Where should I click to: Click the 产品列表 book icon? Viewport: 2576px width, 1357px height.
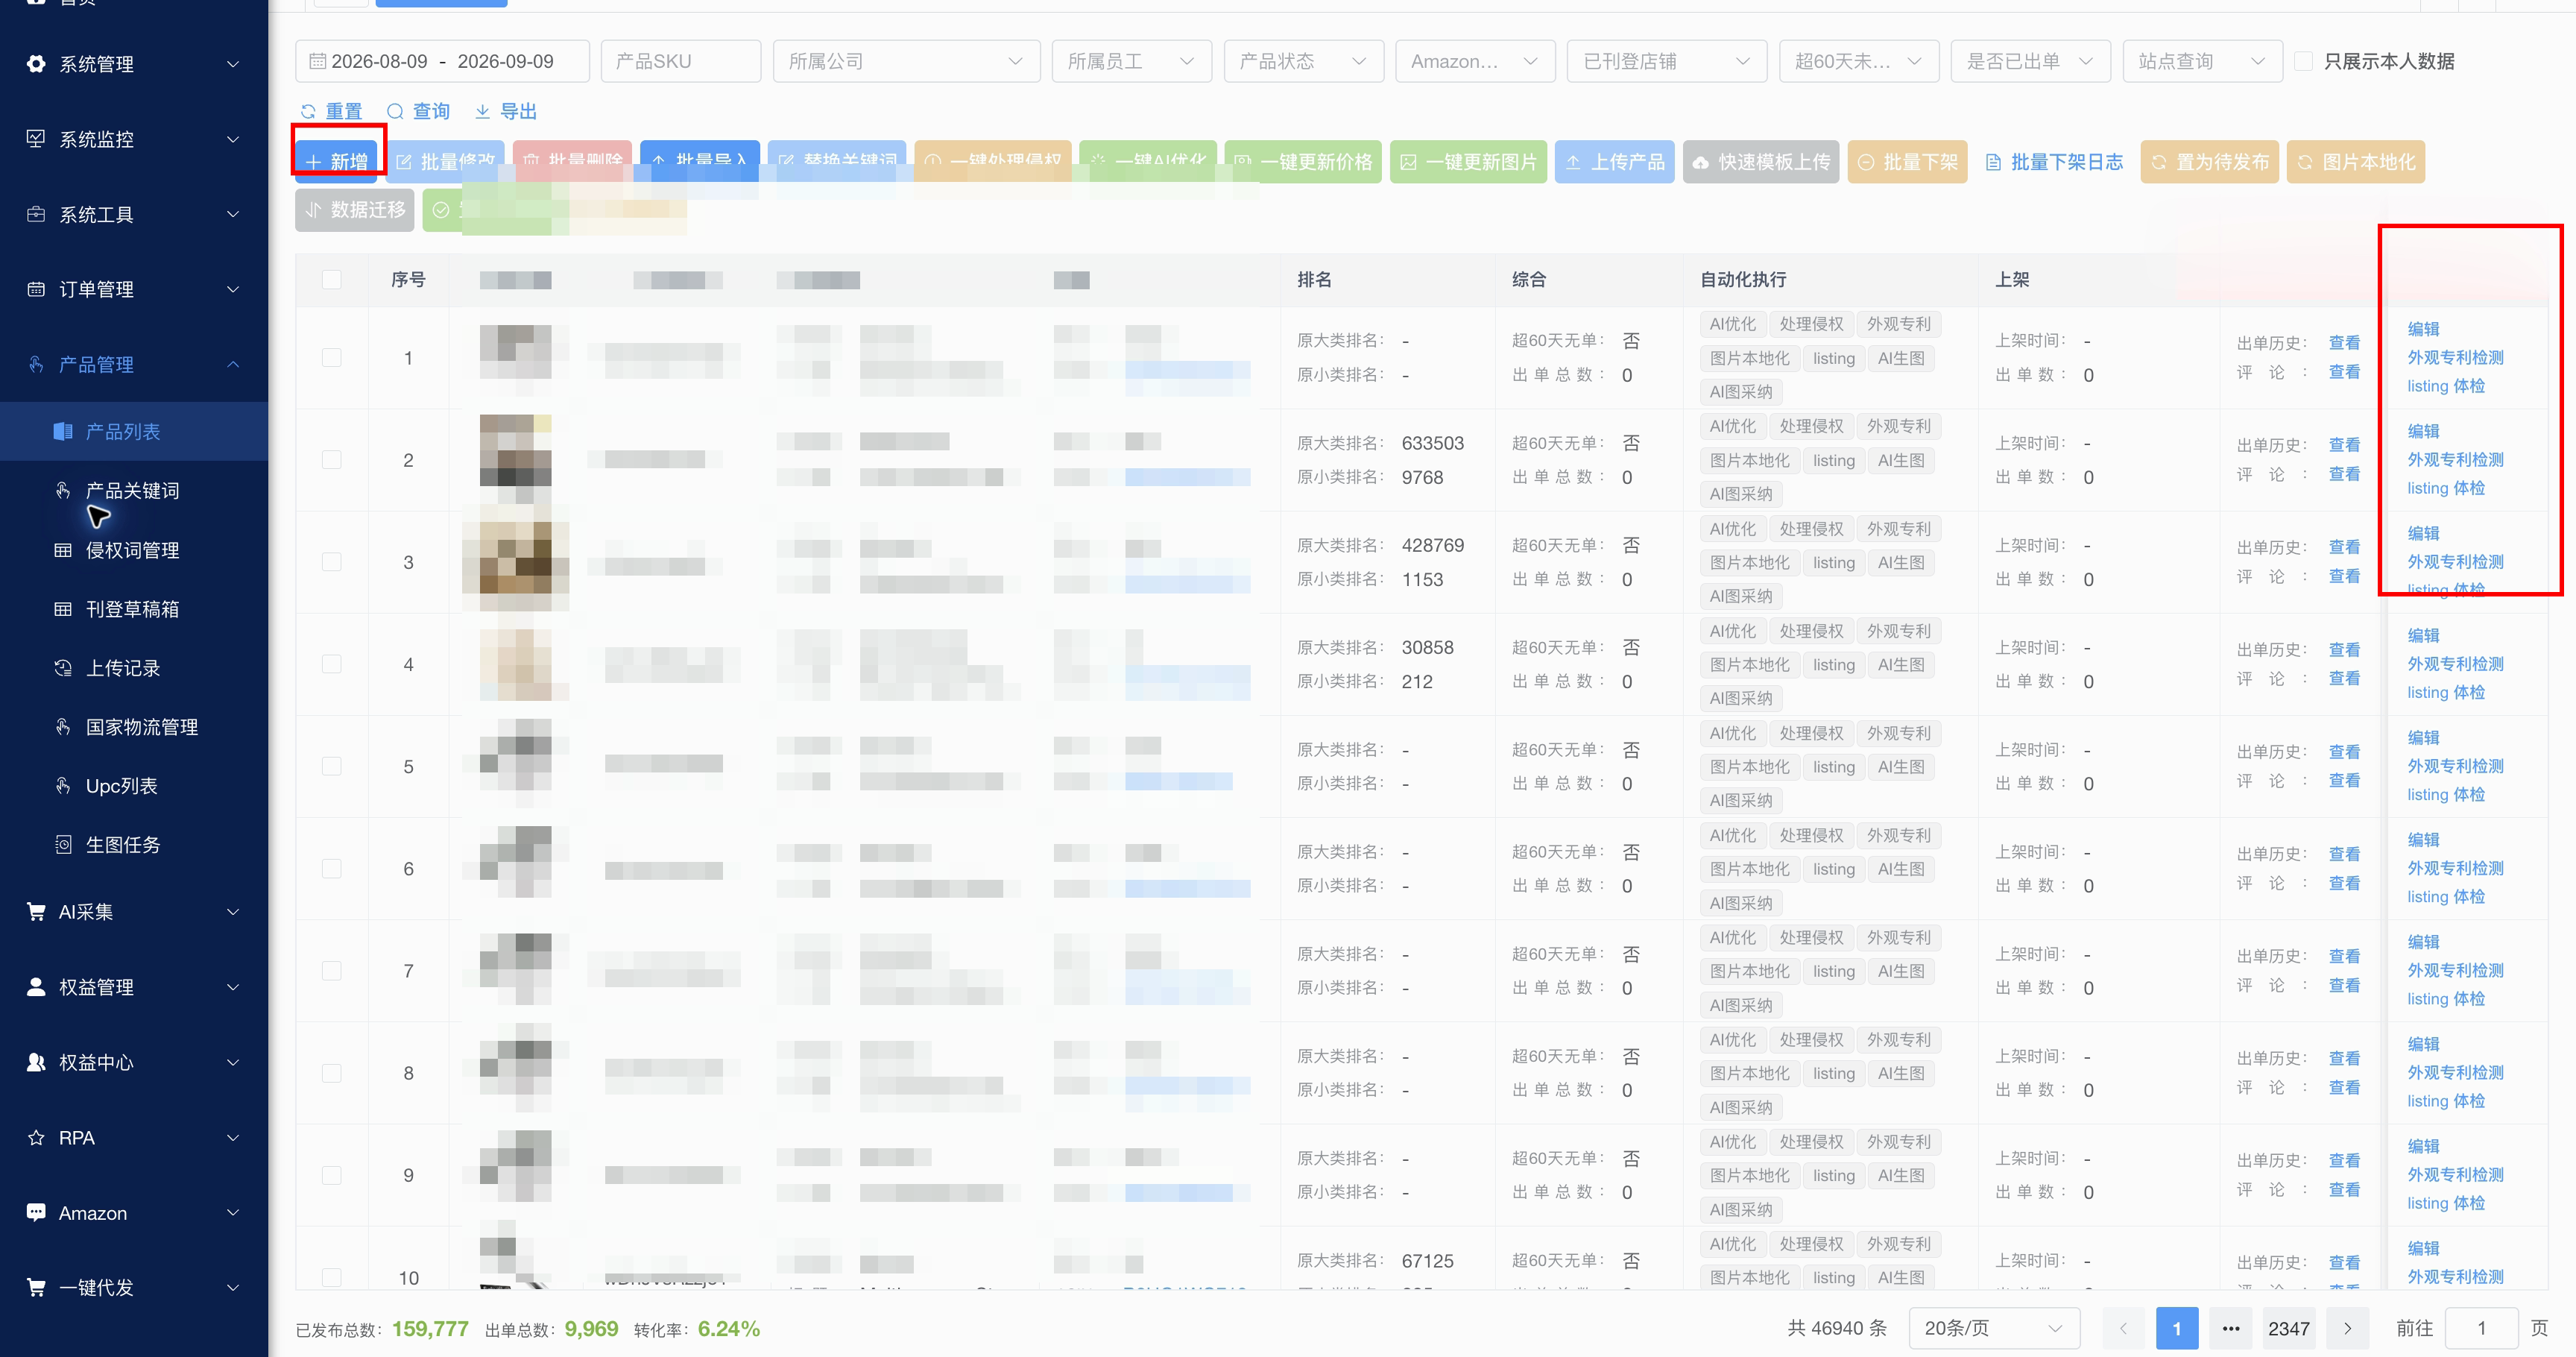click(63, 431)
